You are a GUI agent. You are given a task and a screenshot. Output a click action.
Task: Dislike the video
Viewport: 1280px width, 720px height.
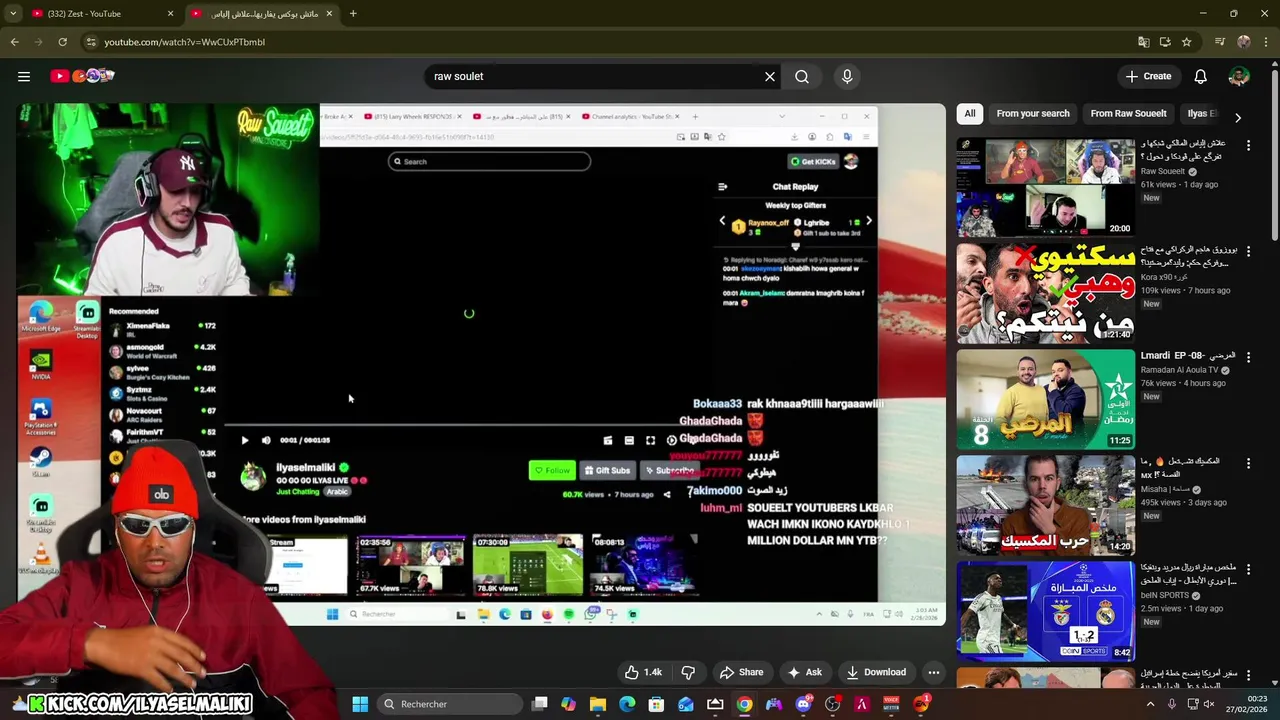(688, 672)
